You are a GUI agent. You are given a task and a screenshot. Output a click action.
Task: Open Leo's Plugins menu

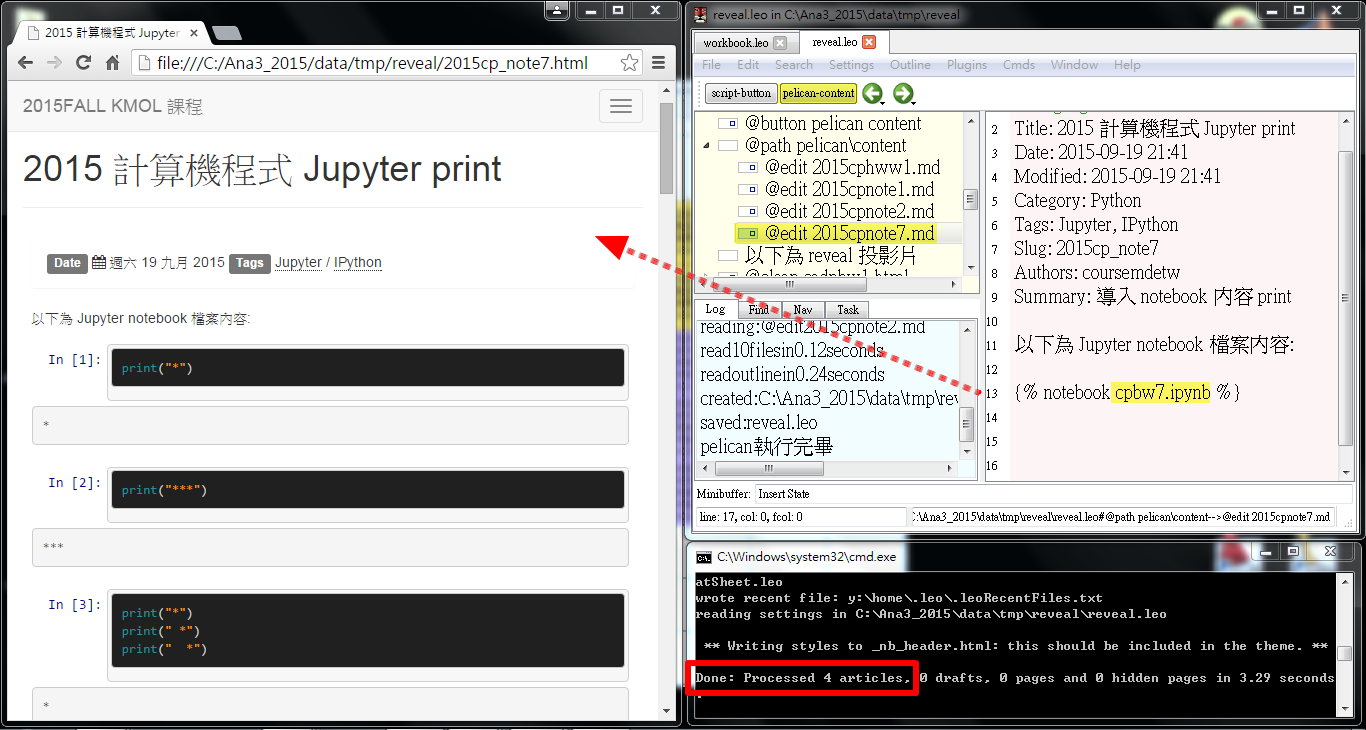pos(967,65)
